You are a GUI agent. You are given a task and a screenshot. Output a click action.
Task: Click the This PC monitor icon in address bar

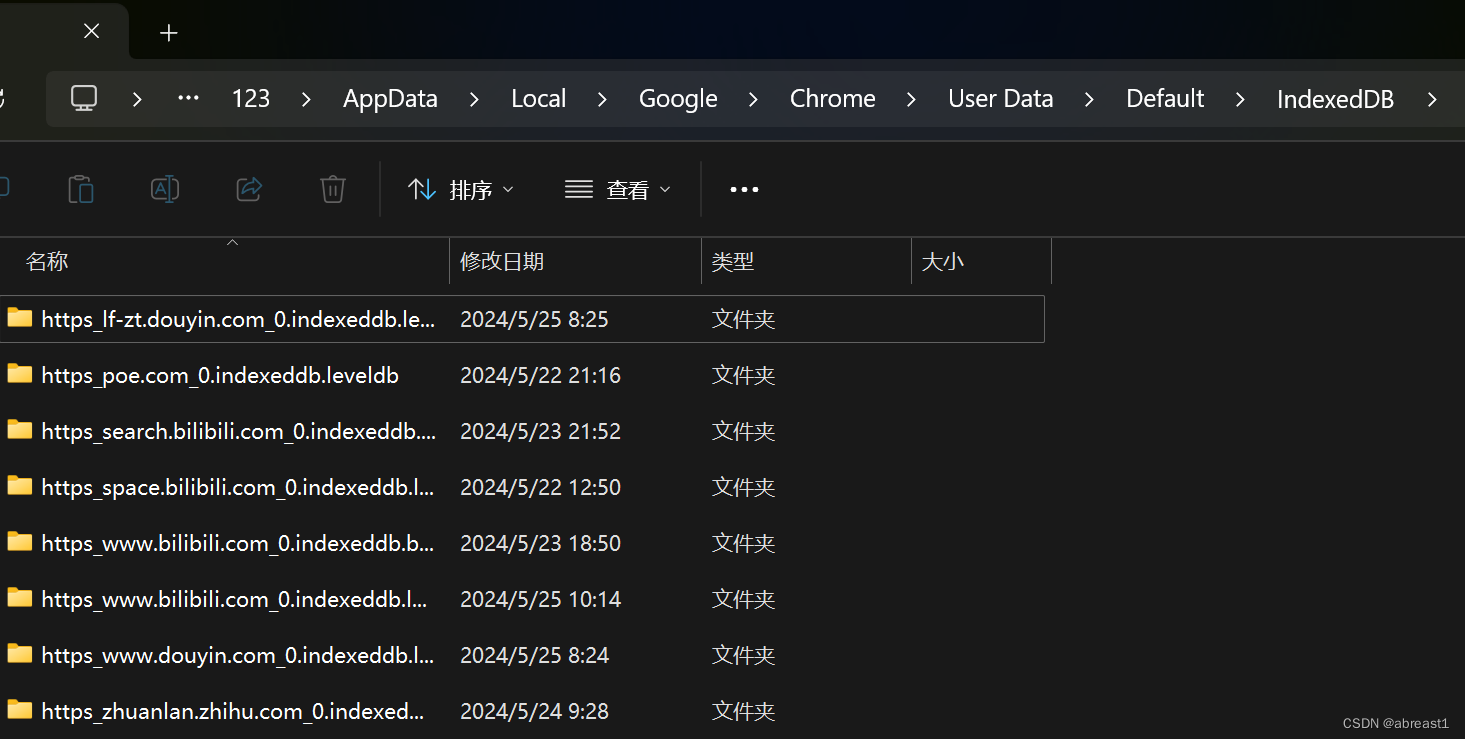pyautogui.click(x=84, y=98)
